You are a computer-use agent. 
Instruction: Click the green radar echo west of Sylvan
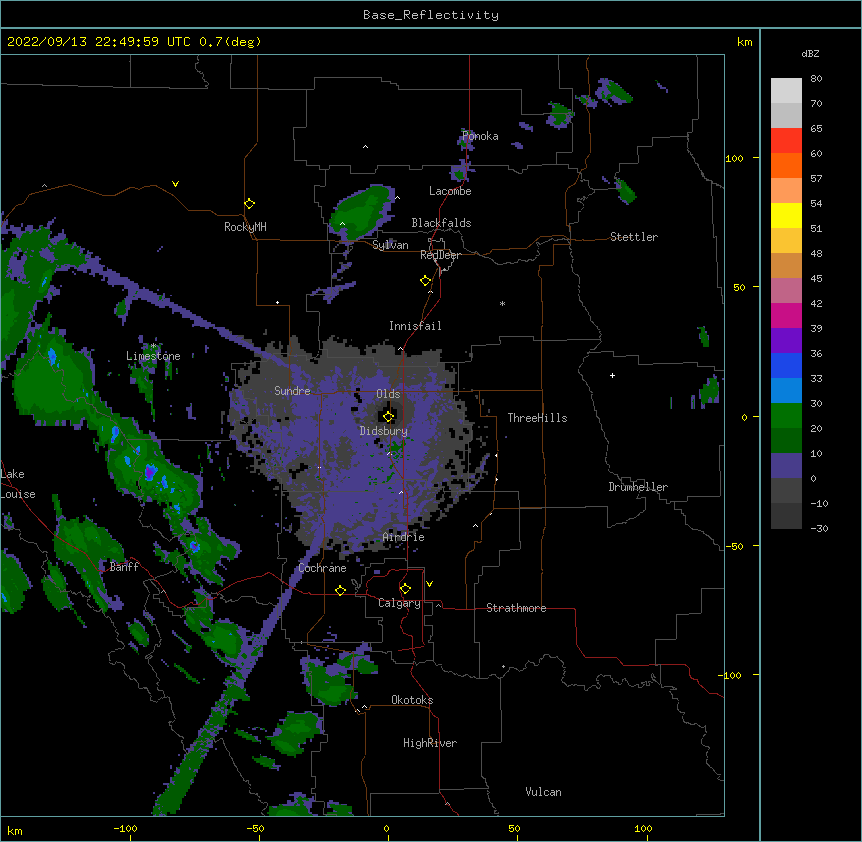click(360, 212)
